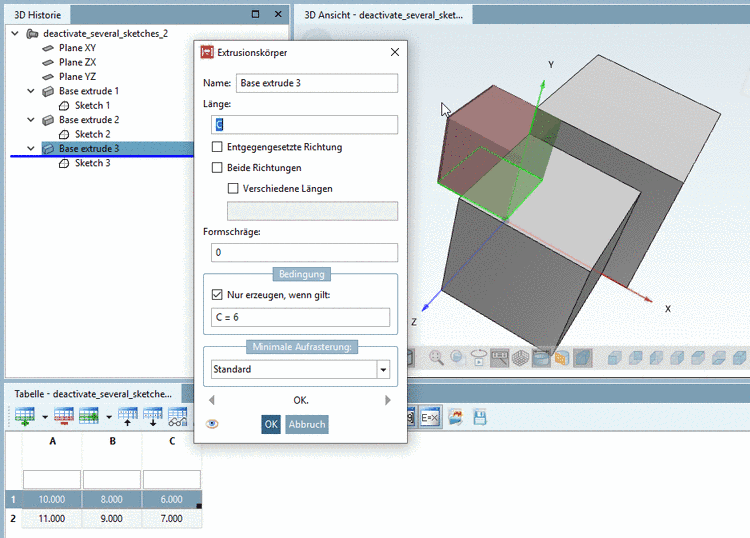Image resolution: width=750 pixels, height=538 pixels.
Task: Select Sketch 3 in history tree
Action: tap(92, 163)
